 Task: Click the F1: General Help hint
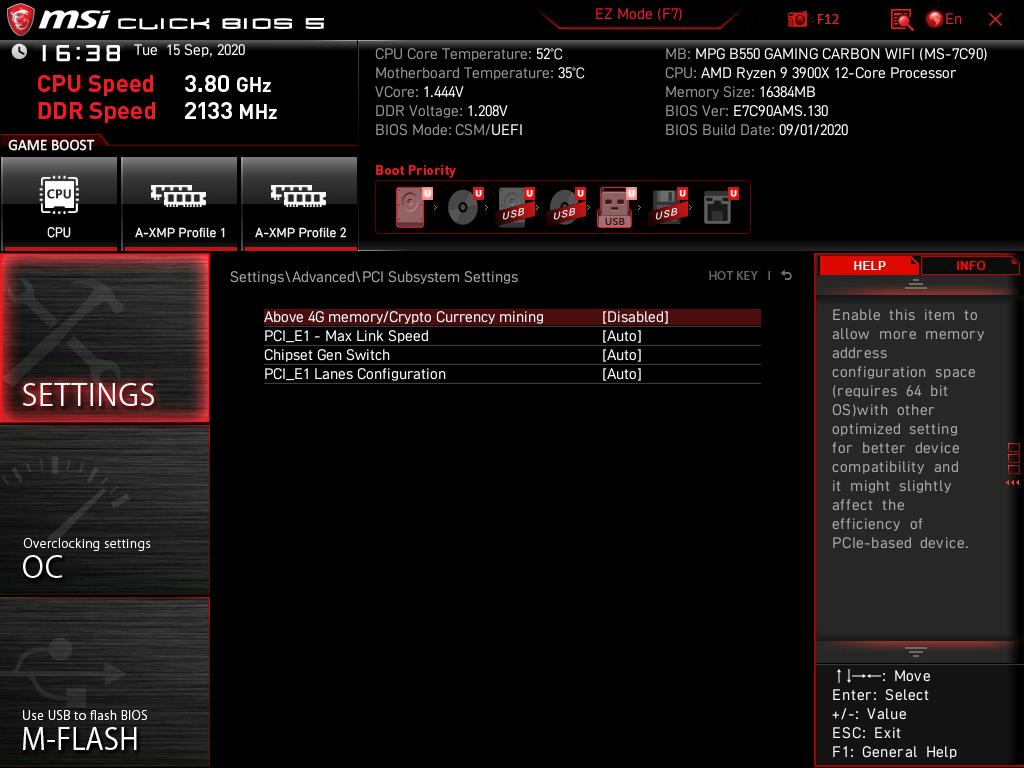click(x=894, y=752)
